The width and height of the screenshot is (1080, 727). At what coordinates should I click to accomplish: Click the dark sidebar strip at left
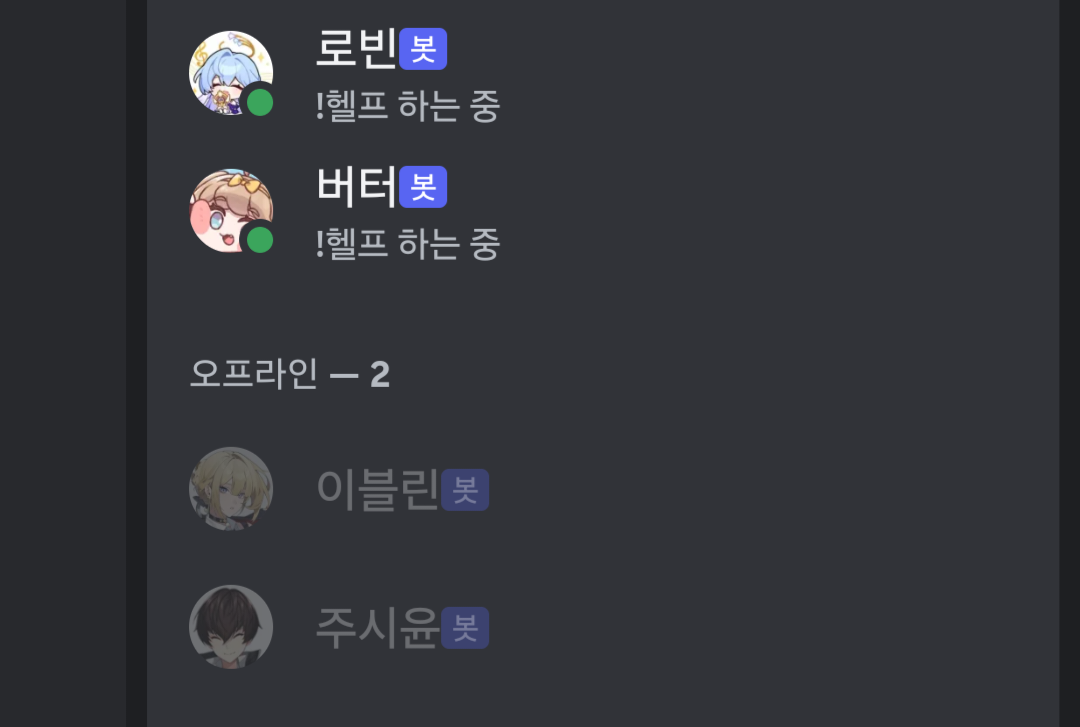point(63,363)
